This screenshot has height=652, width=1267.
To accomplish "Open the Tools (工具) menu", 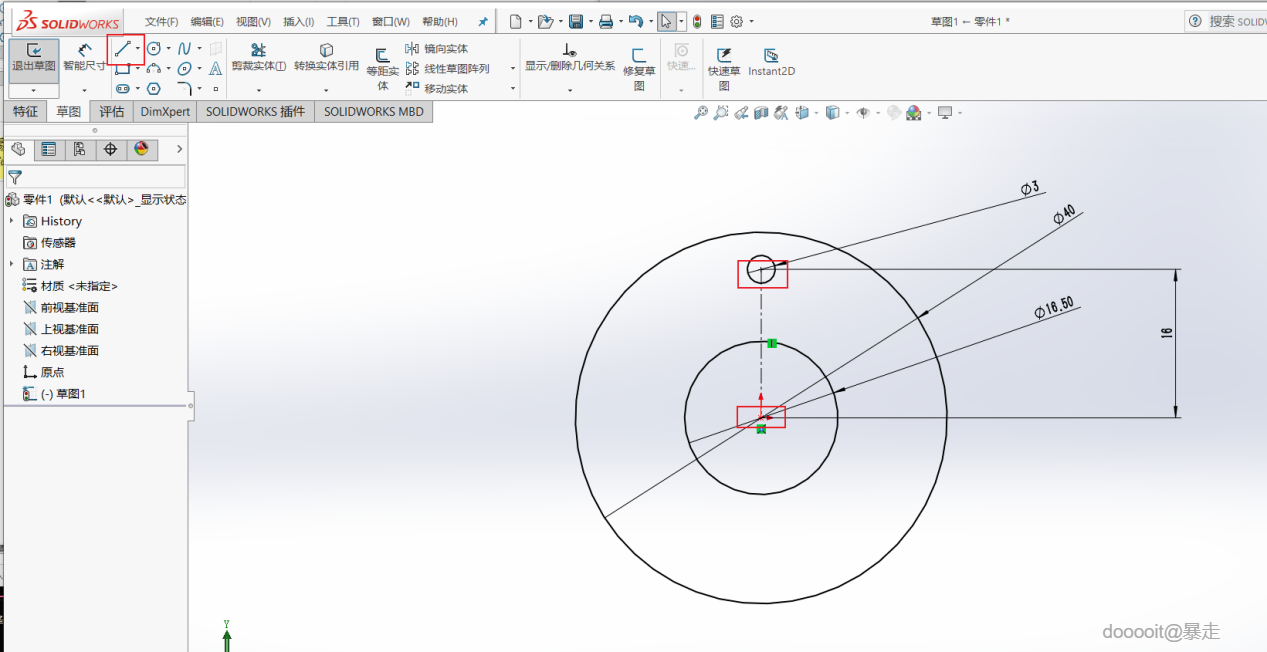I will (x=342, y=21).
